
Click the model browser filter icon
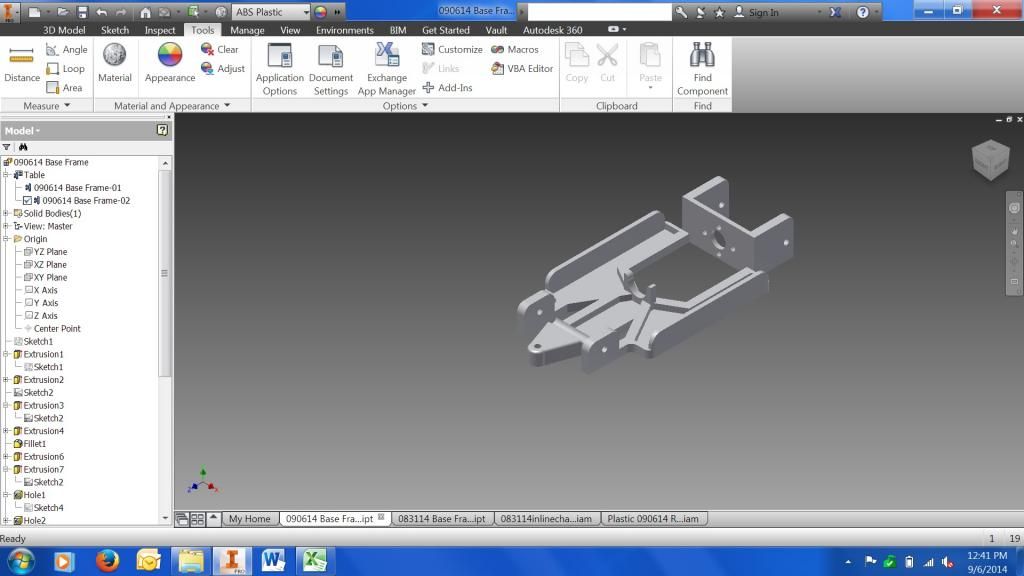[7, 147]
